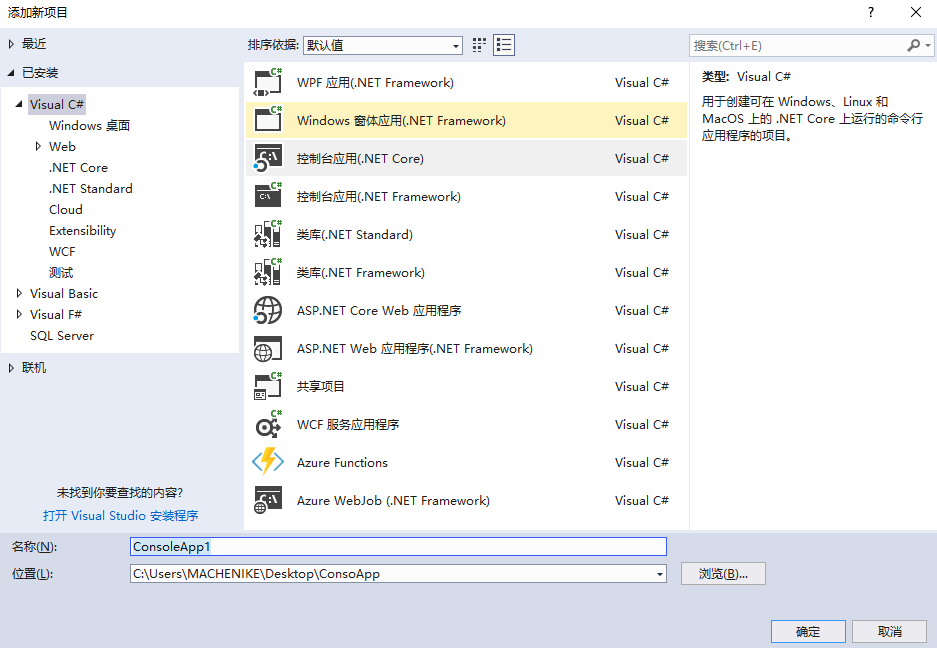
Task: Open the 排序依据 默认值 dropdown
Action: 382,45
